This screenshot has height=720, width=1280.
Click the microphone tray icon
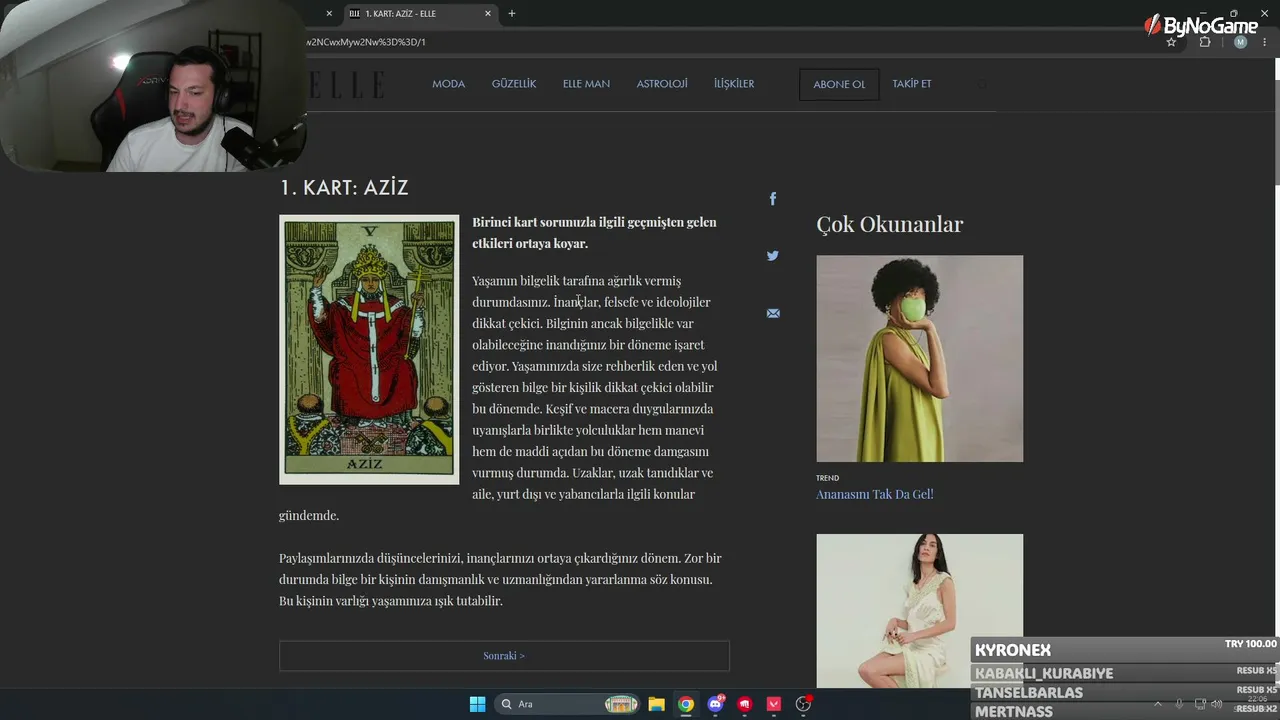pyautogui.click(x=1180, y=704)
